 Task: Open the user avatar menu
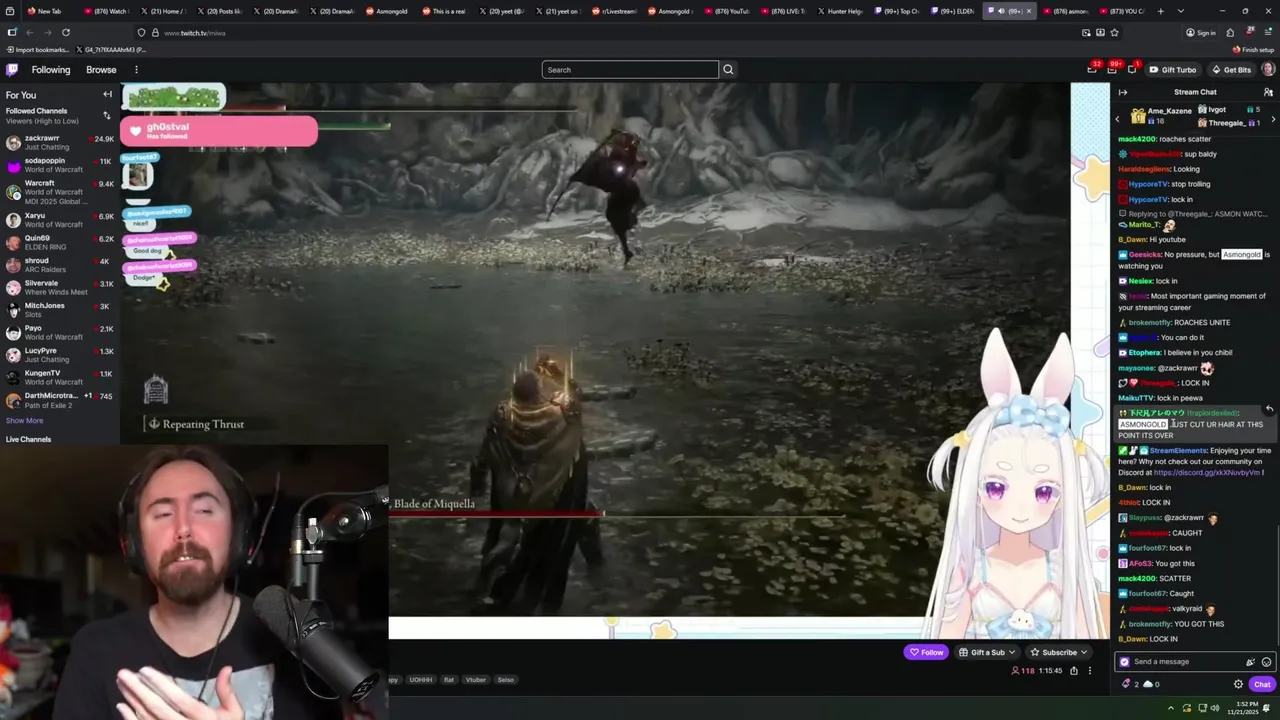tap(1268, 70)
